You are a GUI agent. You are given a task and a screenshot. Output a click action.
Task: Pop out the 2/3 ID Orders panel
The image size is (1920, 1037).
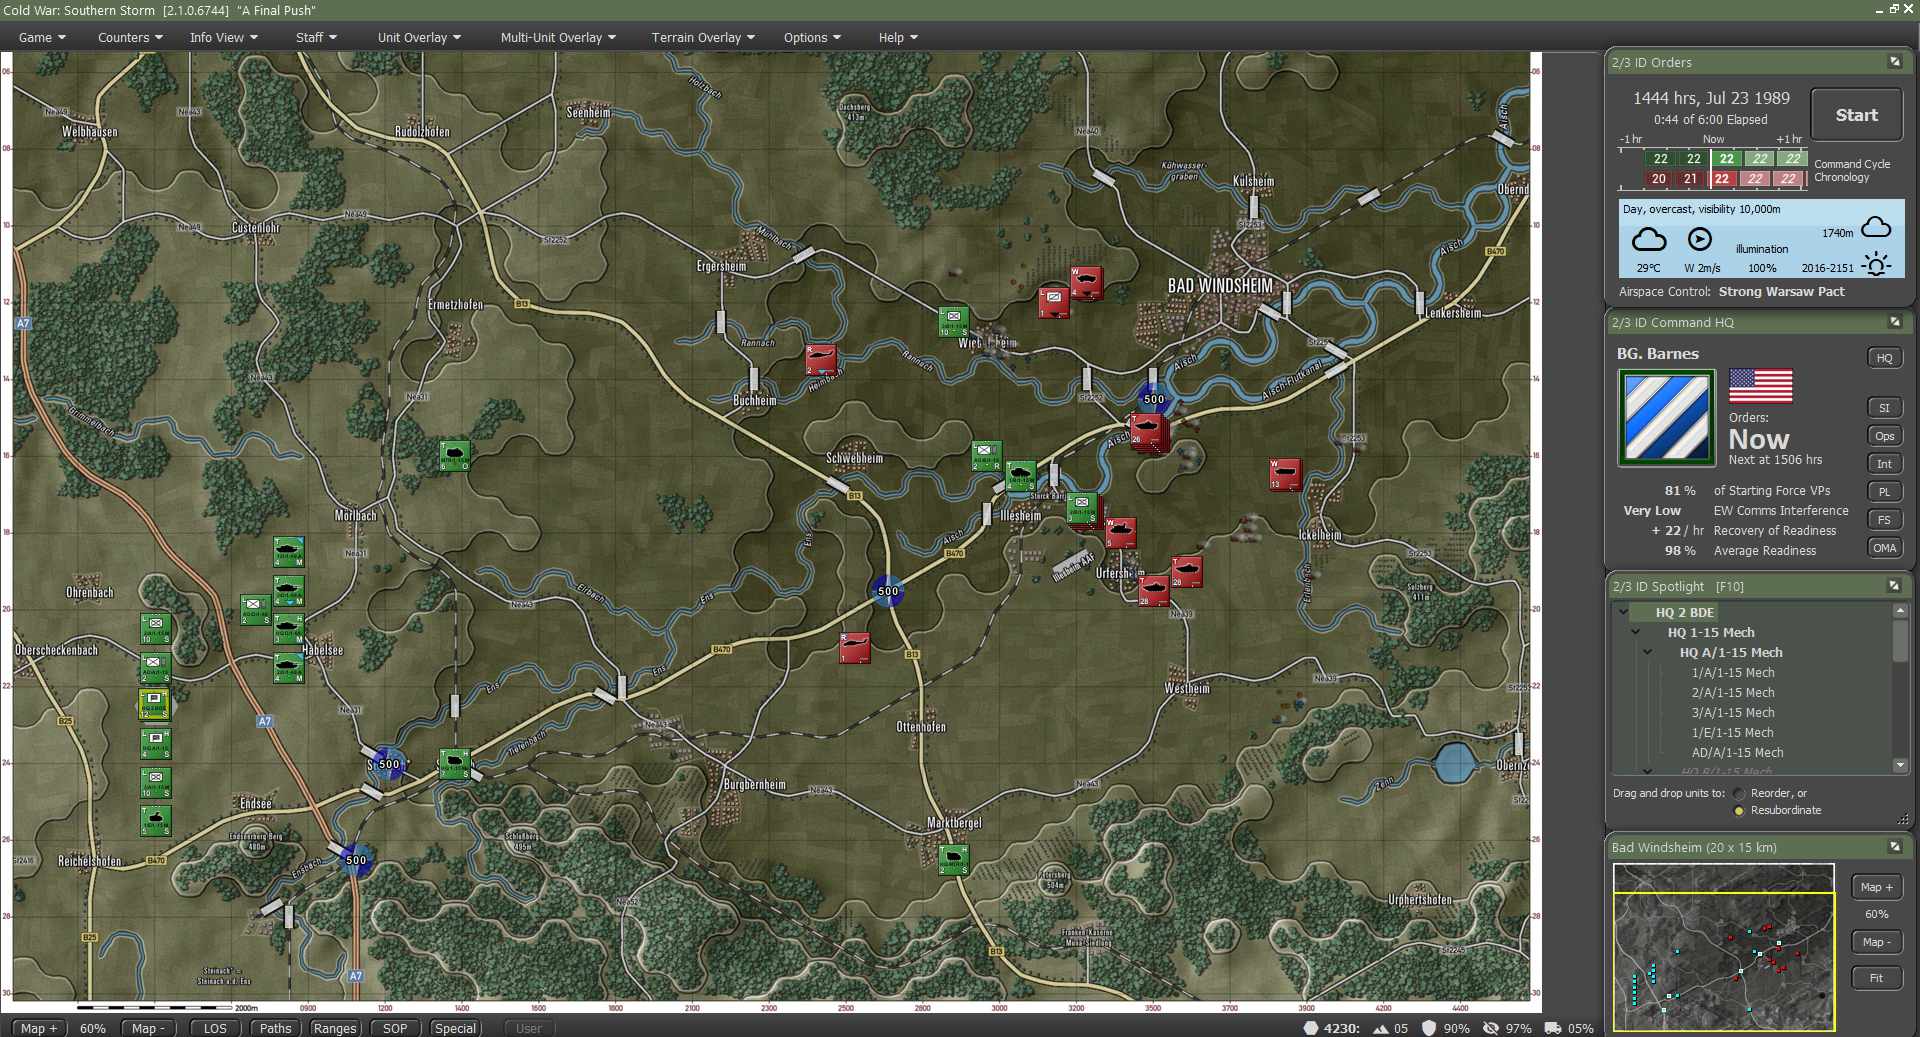1894,62
